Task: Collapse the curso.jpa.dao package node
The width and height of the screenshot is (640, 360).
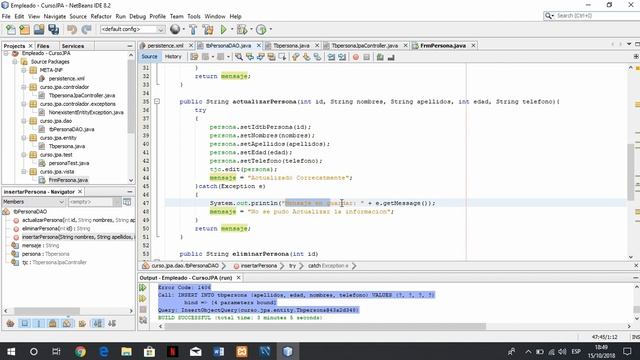Action: click(24, 121)
